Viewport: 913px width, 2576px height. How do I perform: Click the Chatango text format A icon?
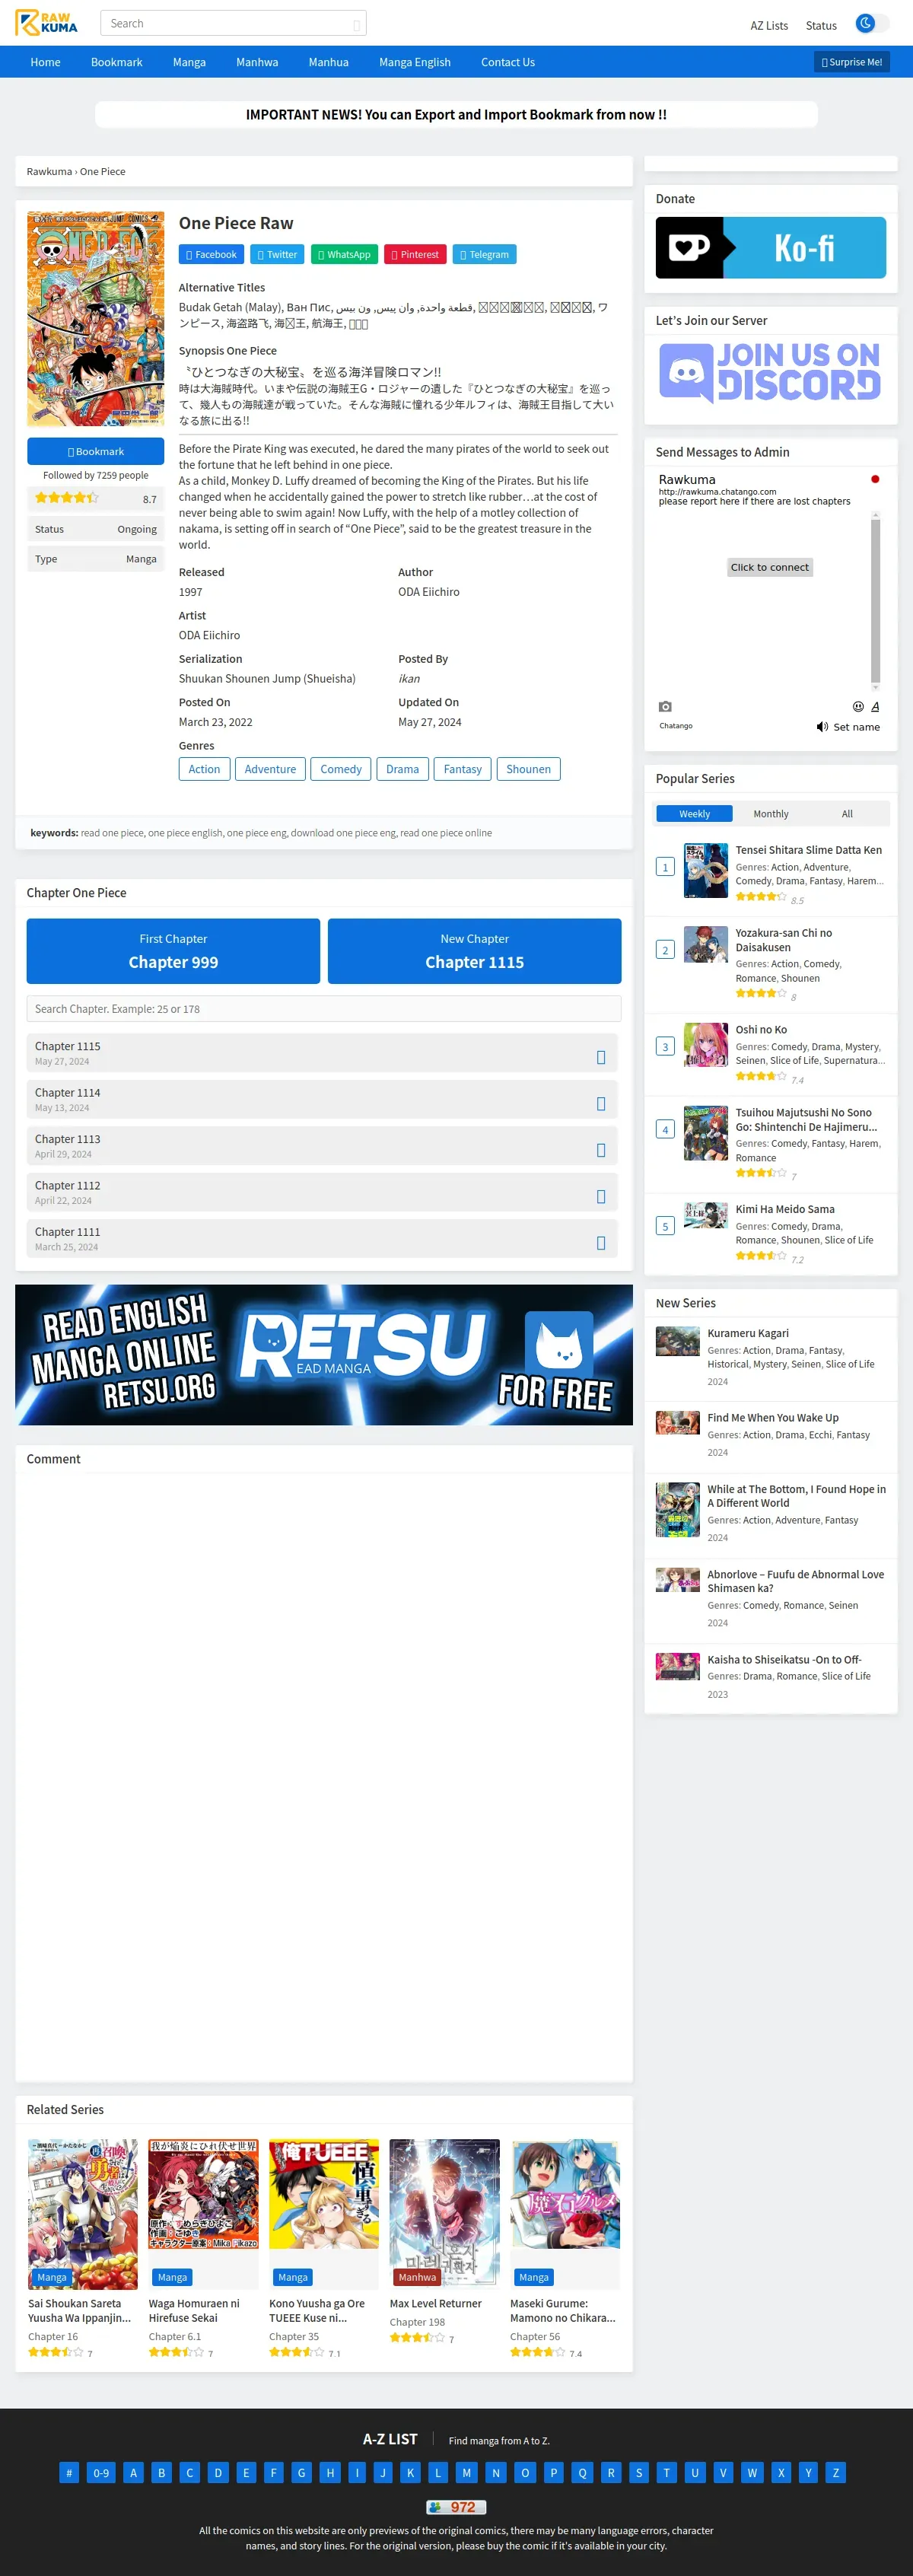pyautogui.click(x=875, y=706)
